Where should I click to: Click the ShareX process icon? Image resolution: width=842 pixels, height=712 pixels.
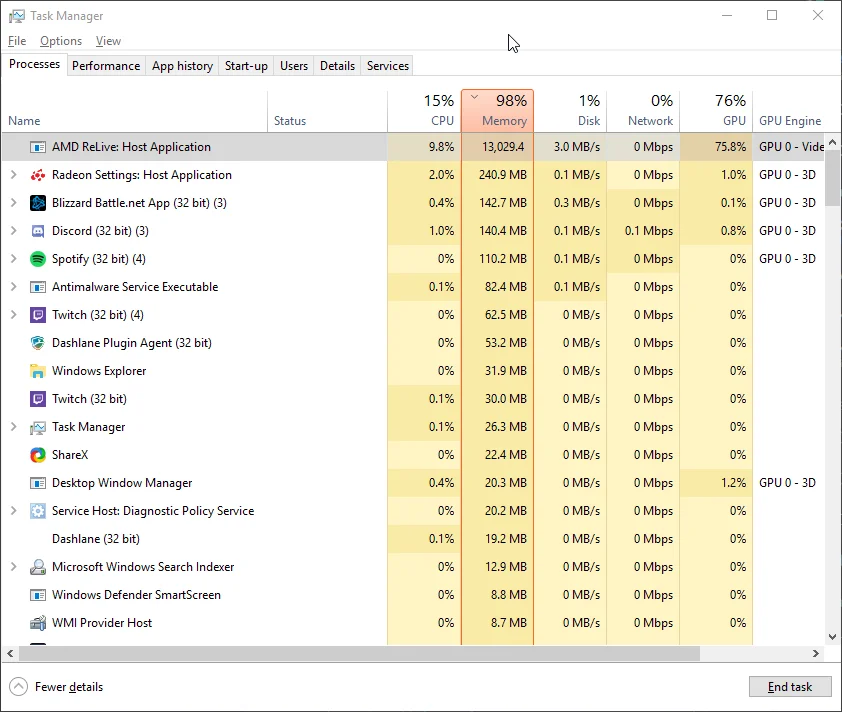coord(38,455)
